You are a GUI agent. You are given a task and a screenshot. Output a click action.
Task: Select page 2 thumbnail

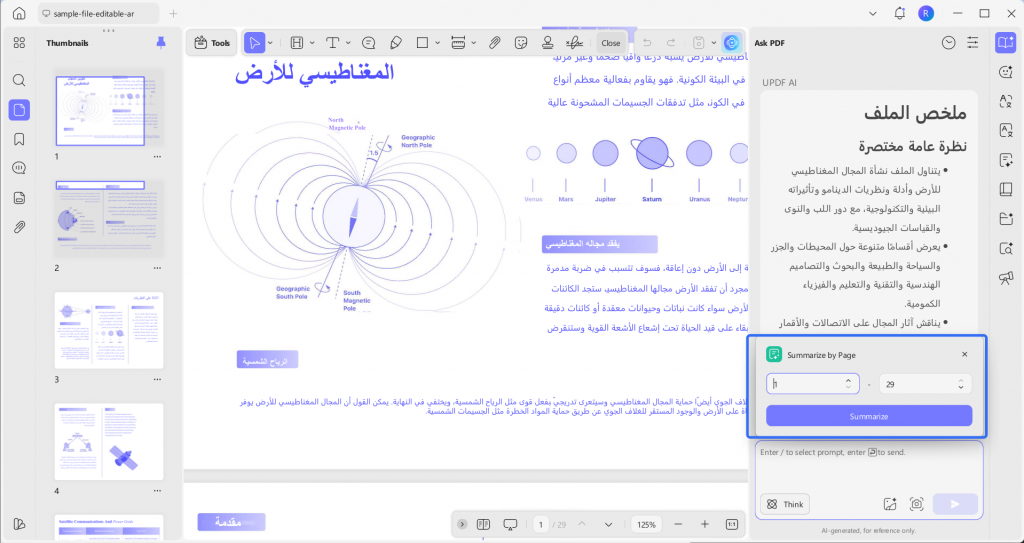[108, 219]
